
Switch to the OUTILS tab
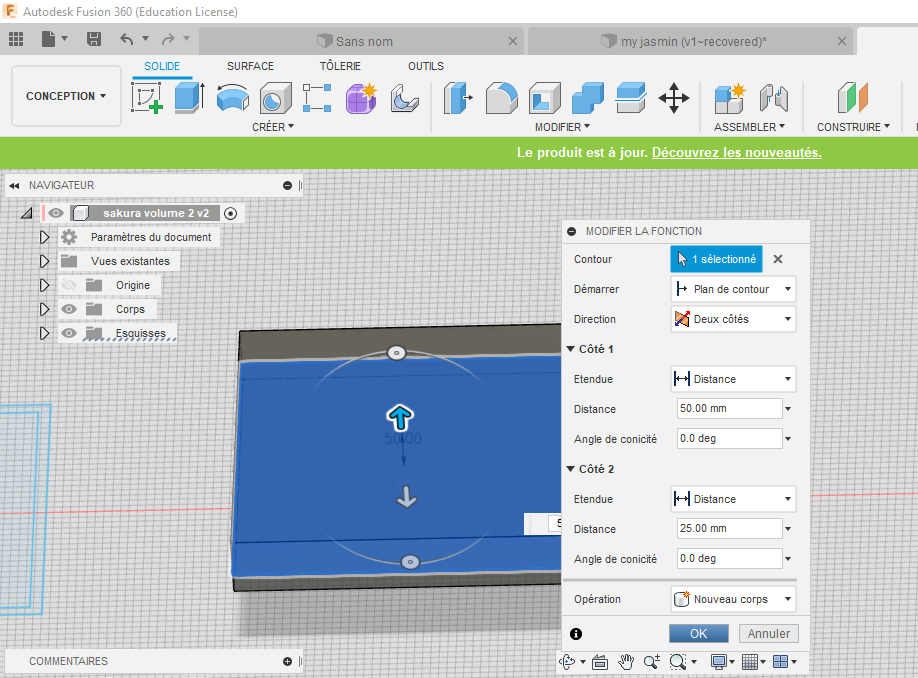pos(426,66)
